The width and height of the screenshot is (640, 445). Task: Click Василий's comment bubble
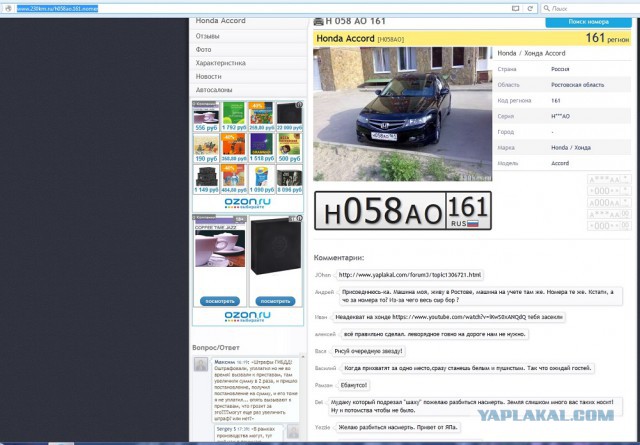coord(467,368)
